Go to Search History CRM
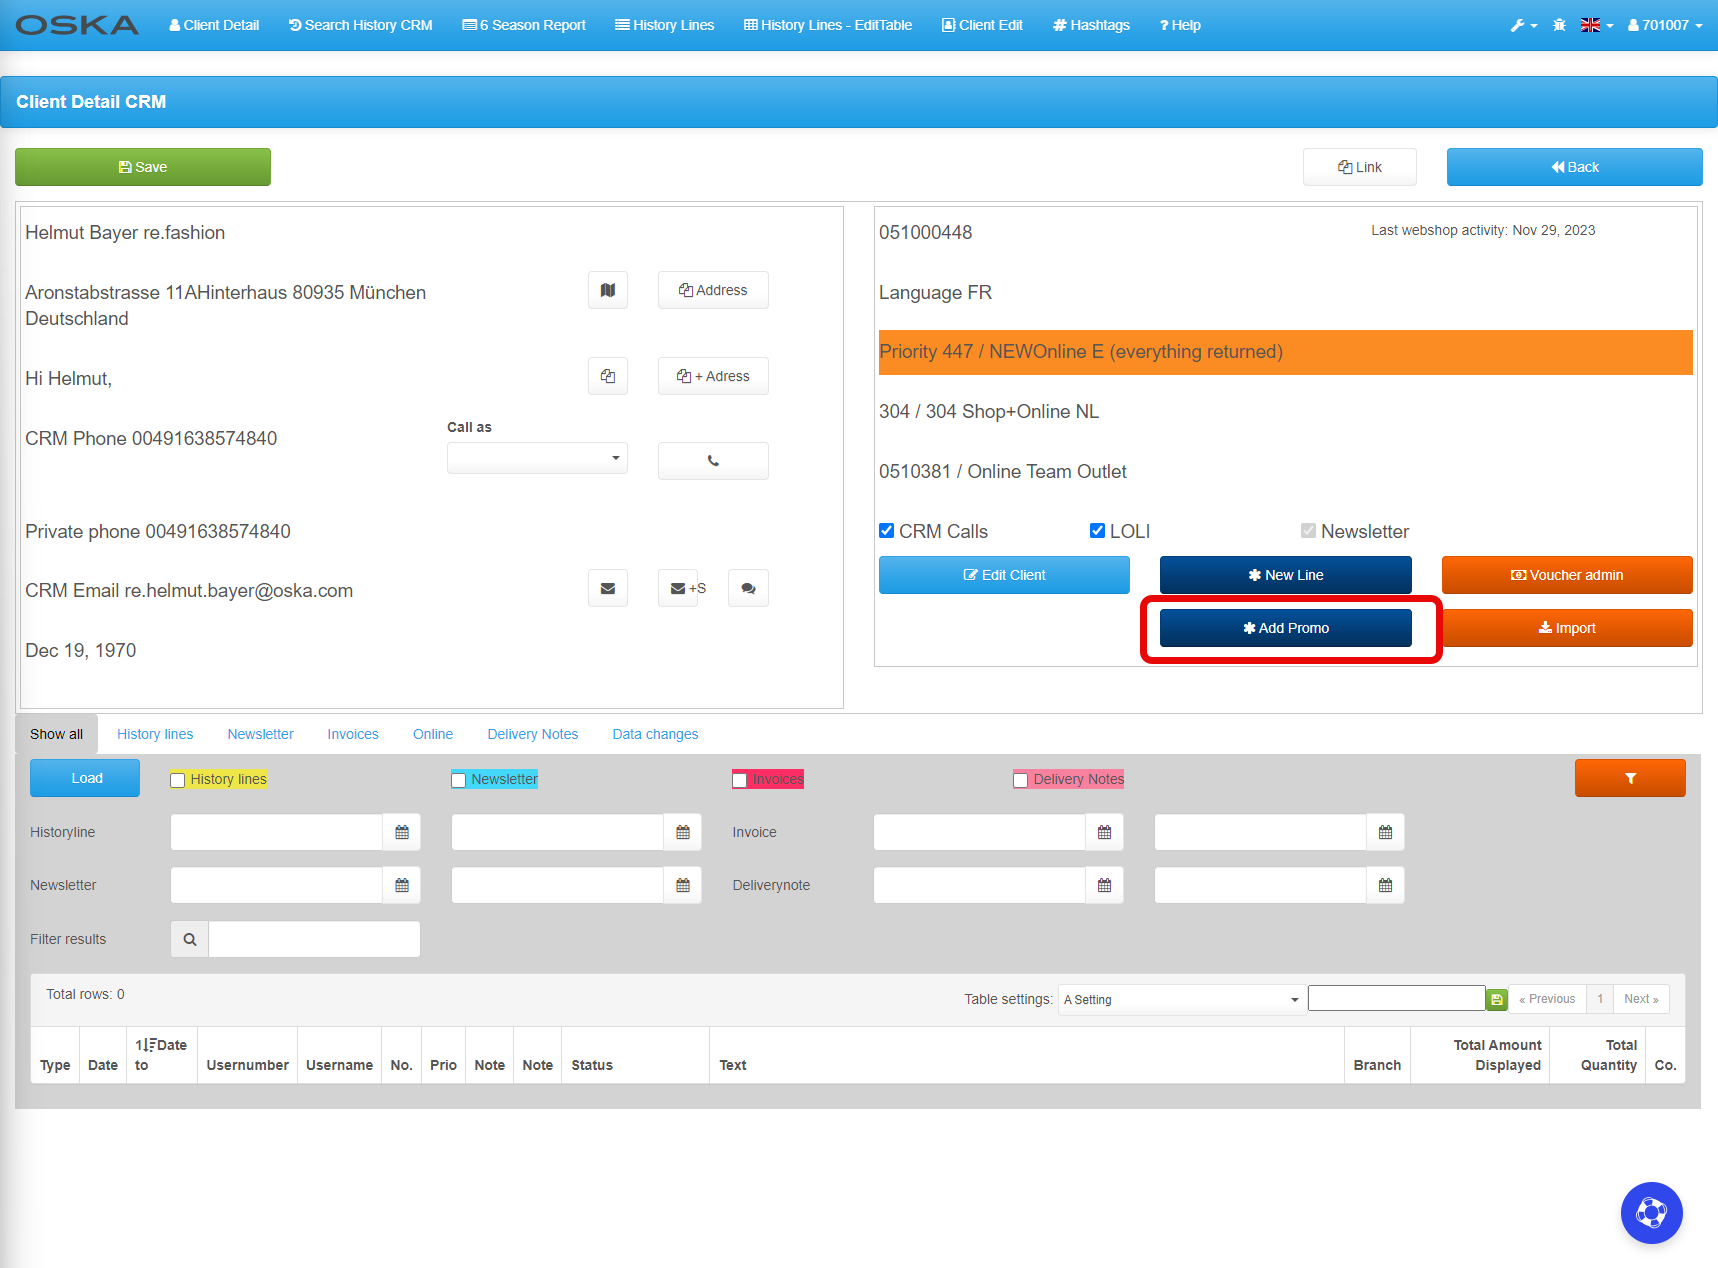This screenshot has height=1268, width=1718. point(361,25)
